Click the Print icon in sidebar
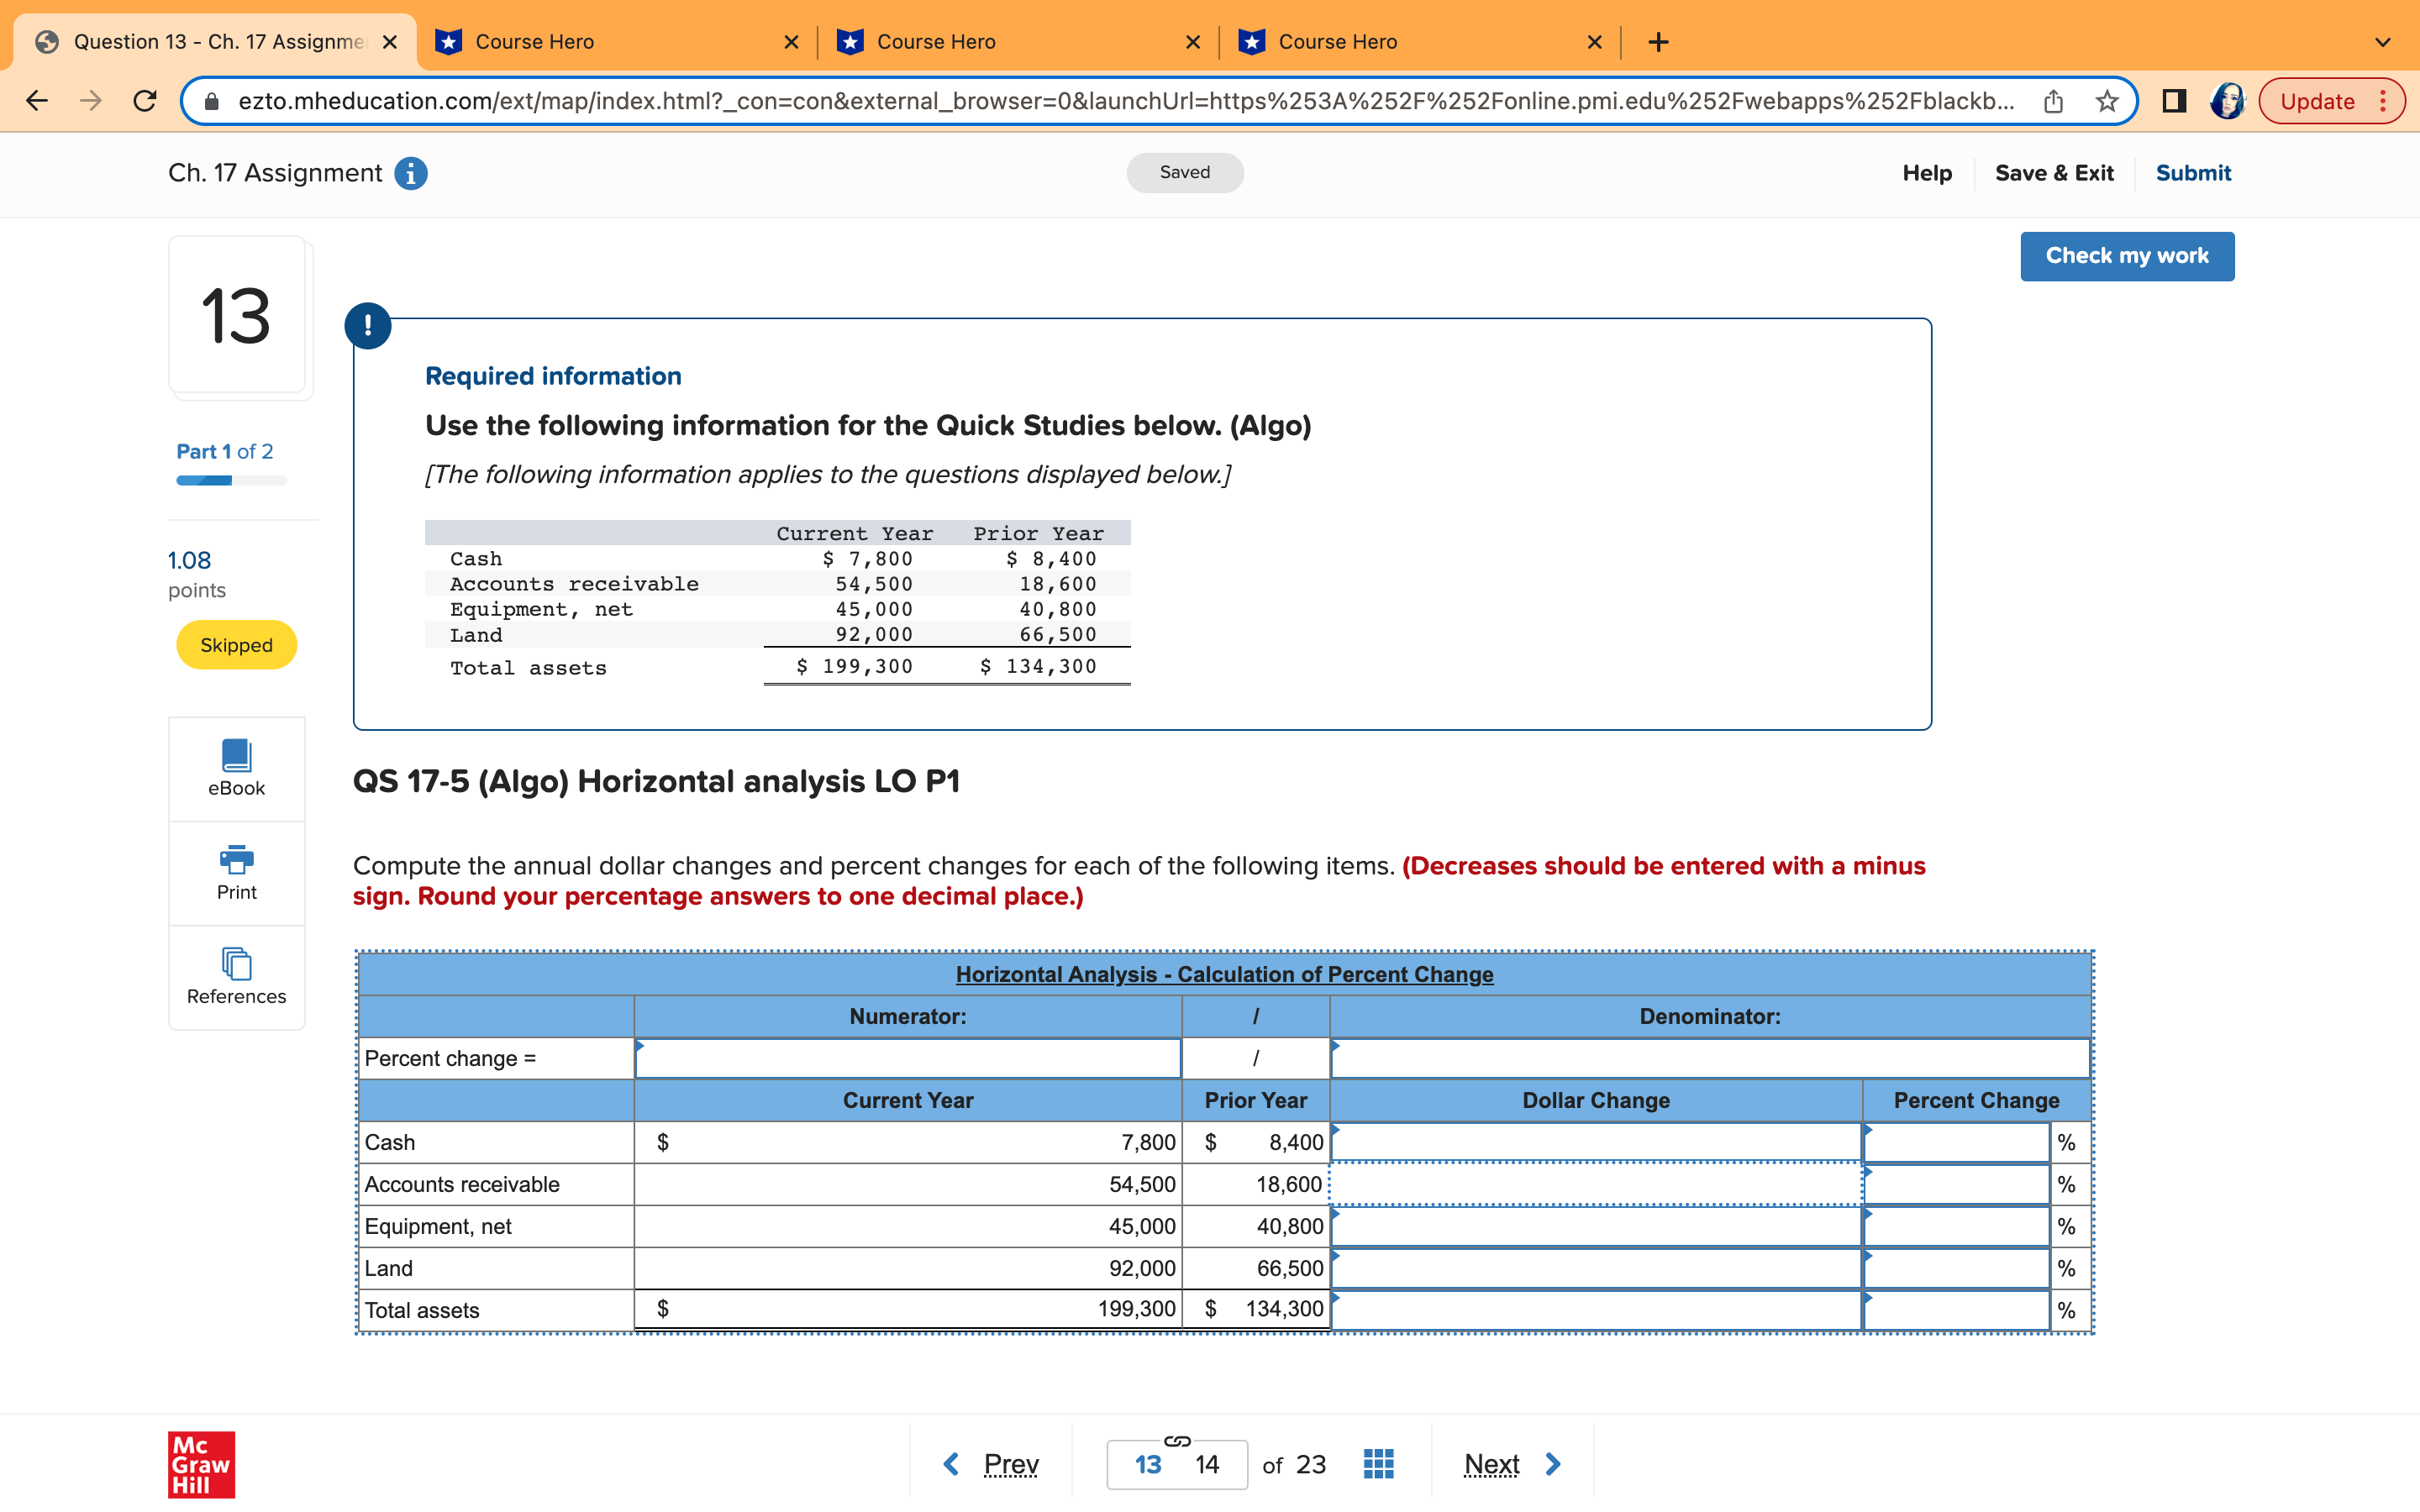Screen dimensions: 2420x1512 (x=236, y=872)
